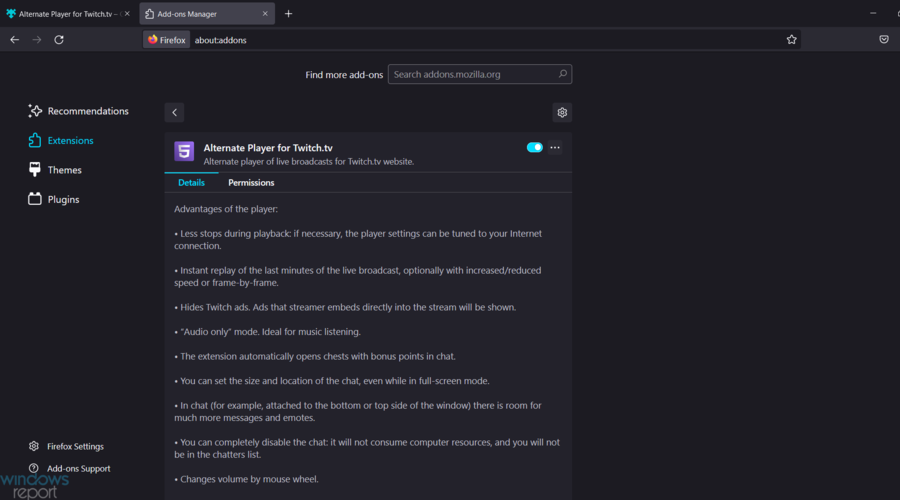Go back to the extensions list

click(x=174, y=113)
